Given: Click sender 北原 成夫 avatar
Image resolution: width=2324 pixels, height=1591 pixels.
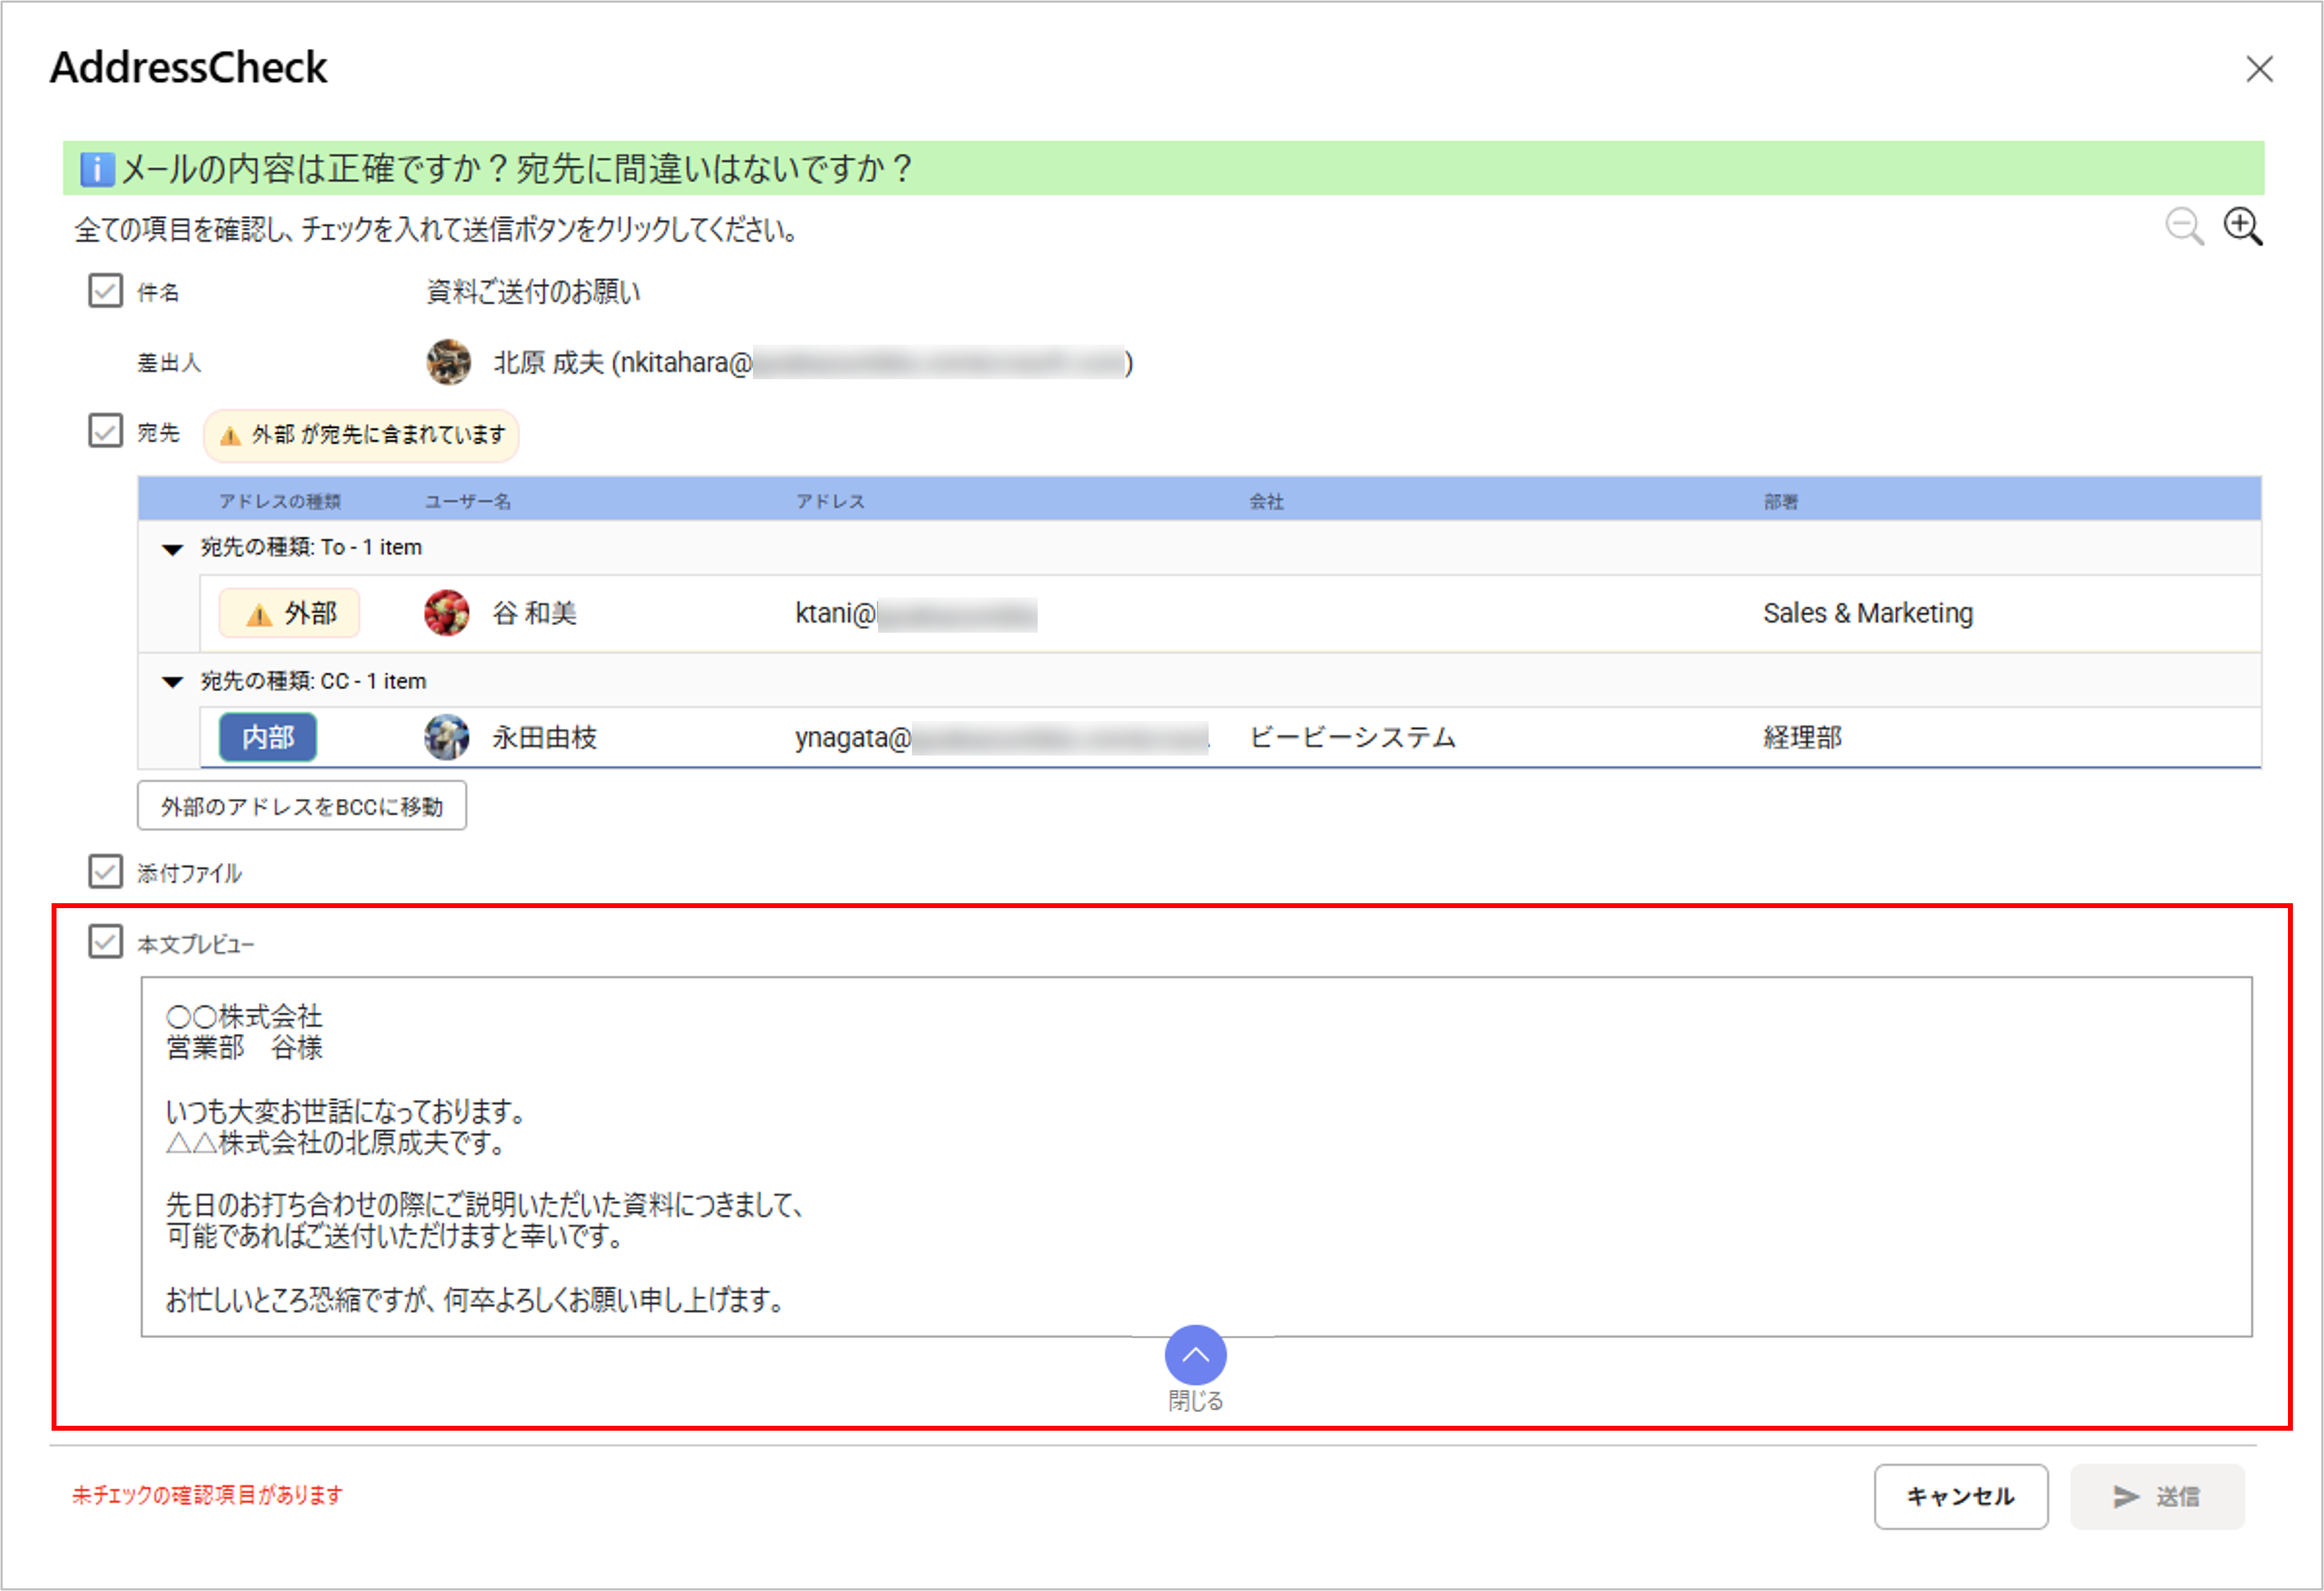Looking at the screenshot, I should pos(448,362).
